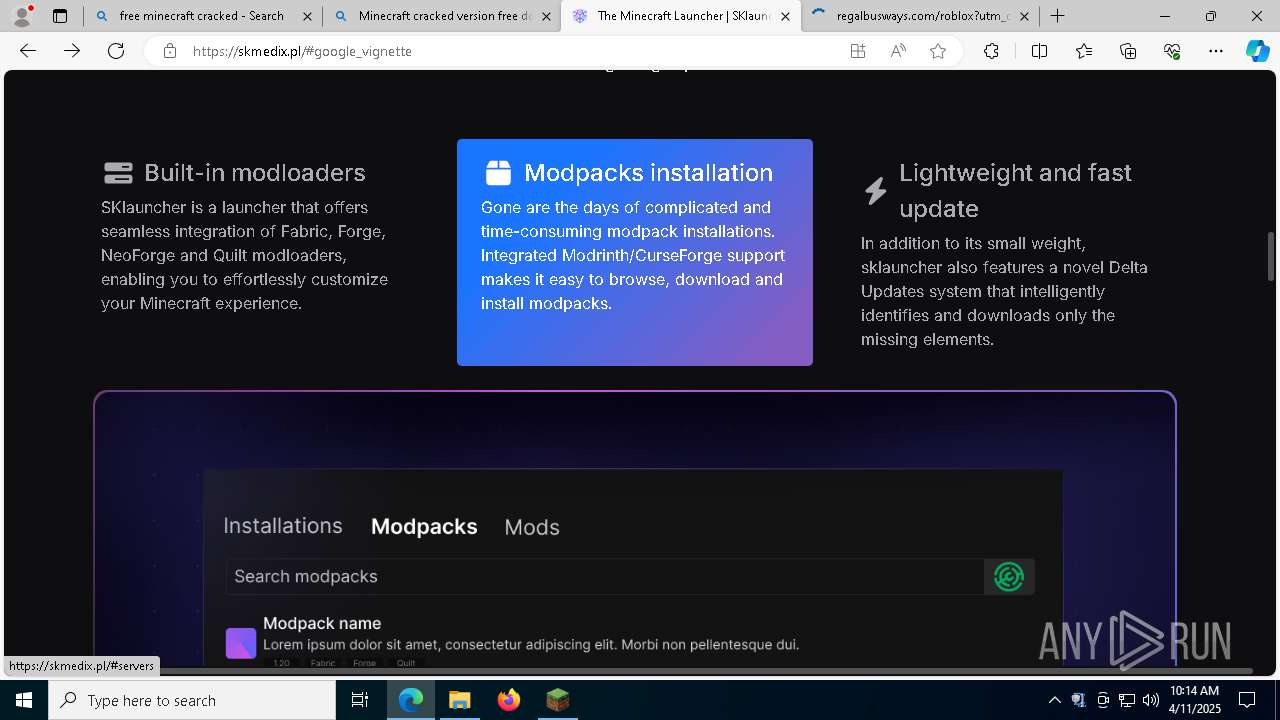Open the tab actions menu icon

pyautogui.click(x=60, y=16)
